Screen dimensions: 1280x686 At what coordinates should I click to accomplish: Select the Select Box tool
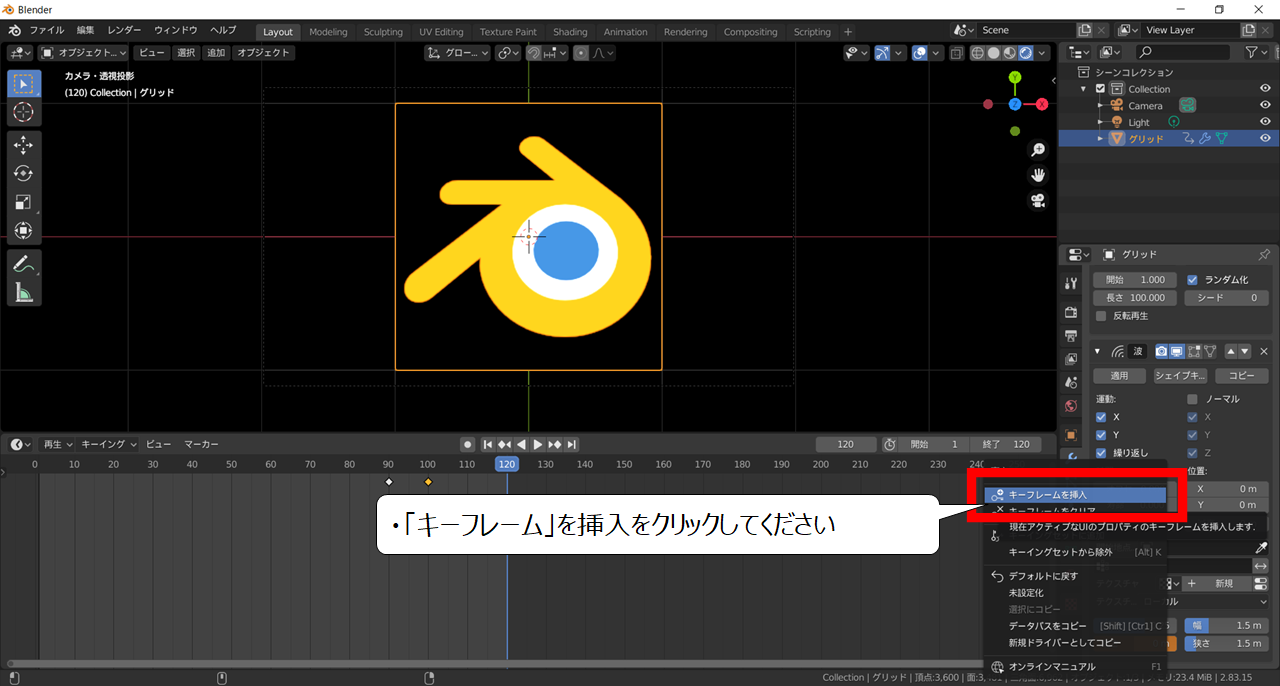point(24,84)
